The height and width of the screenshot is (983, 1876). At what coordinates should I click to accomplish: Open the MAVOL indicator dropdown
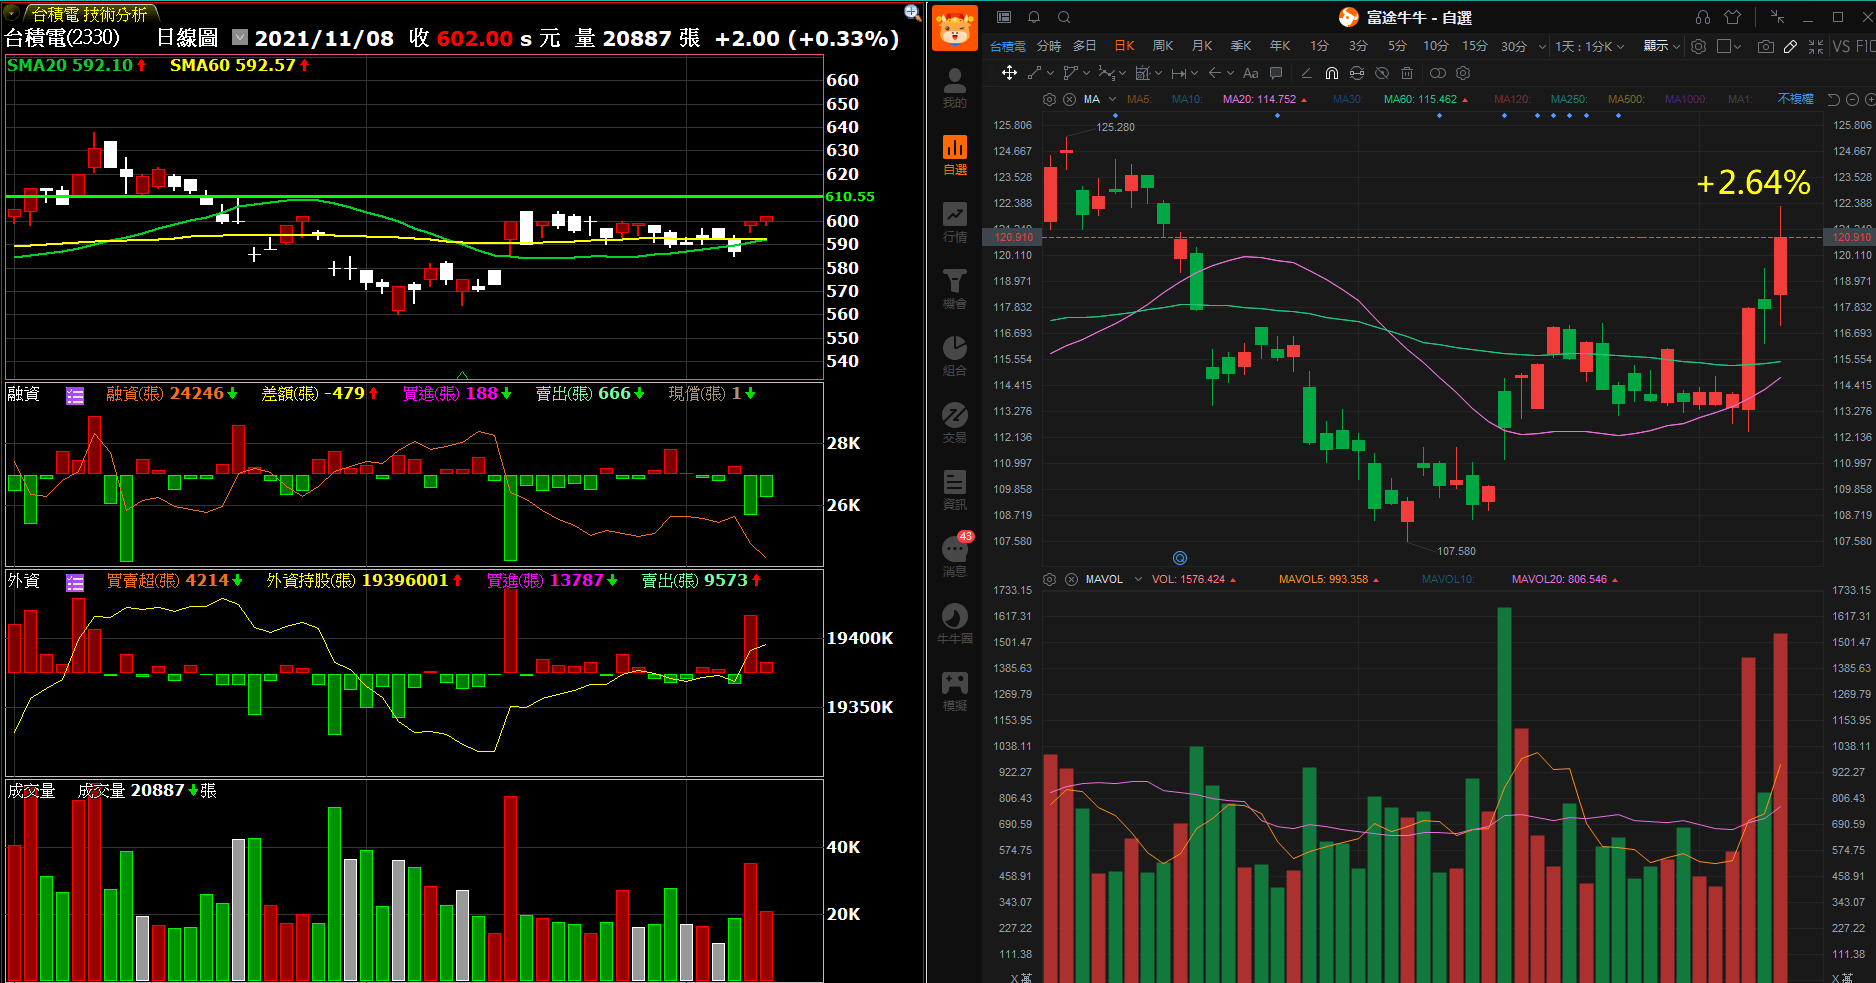click(1138, 579)
